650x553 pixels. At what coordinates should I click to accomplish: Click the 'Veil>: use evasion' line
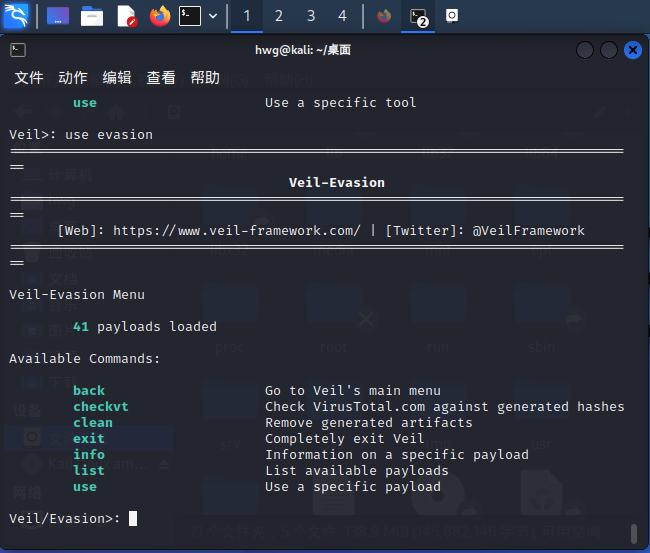point(81,135)
